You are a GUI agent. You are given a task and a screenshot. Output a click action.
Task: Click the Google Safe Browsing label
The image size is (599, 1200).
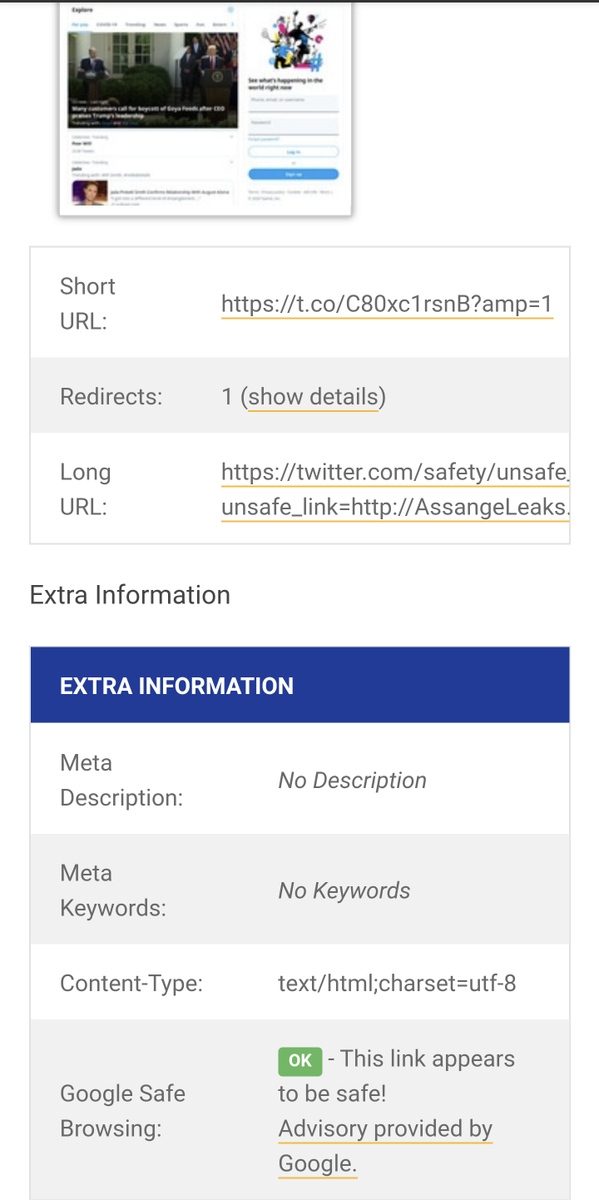click(123, 1111)
